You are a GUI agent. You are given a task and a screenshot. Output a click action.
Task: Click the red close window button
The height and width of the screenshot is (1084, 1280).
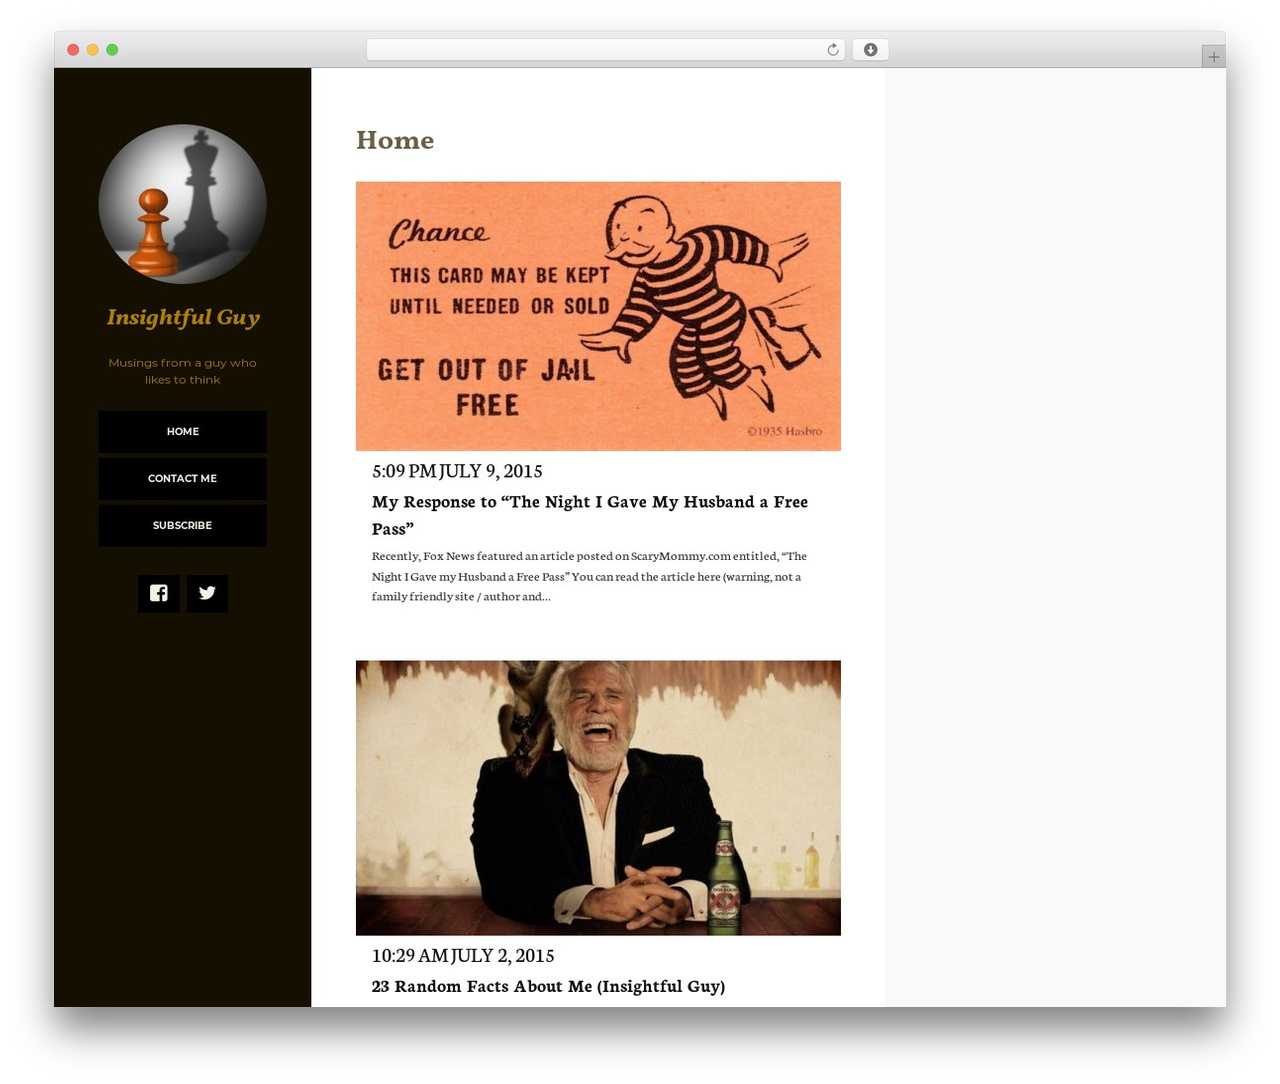click(73, 50)
